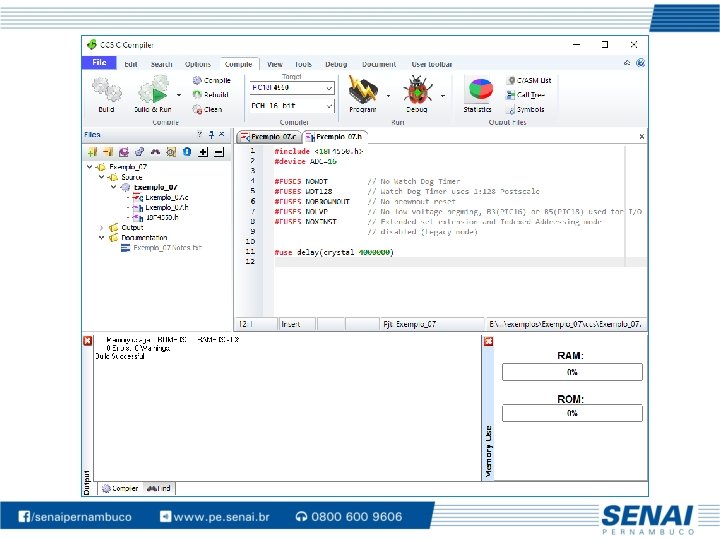Open the Options ribbon tab
Viewport: 720px width, 540px height.
click(198, 64)
